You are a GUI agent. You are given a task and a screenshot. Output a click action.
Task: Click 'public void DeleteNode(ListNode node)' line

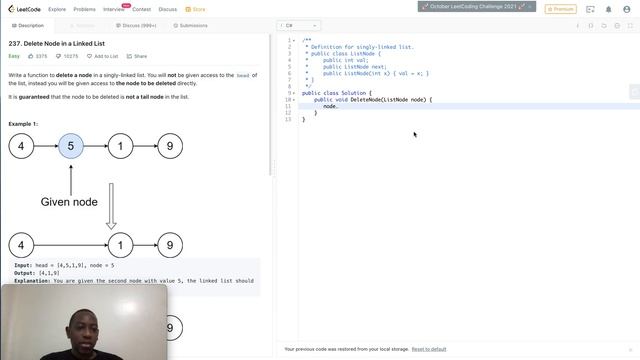pyautogui.click(x=373, y=100)
